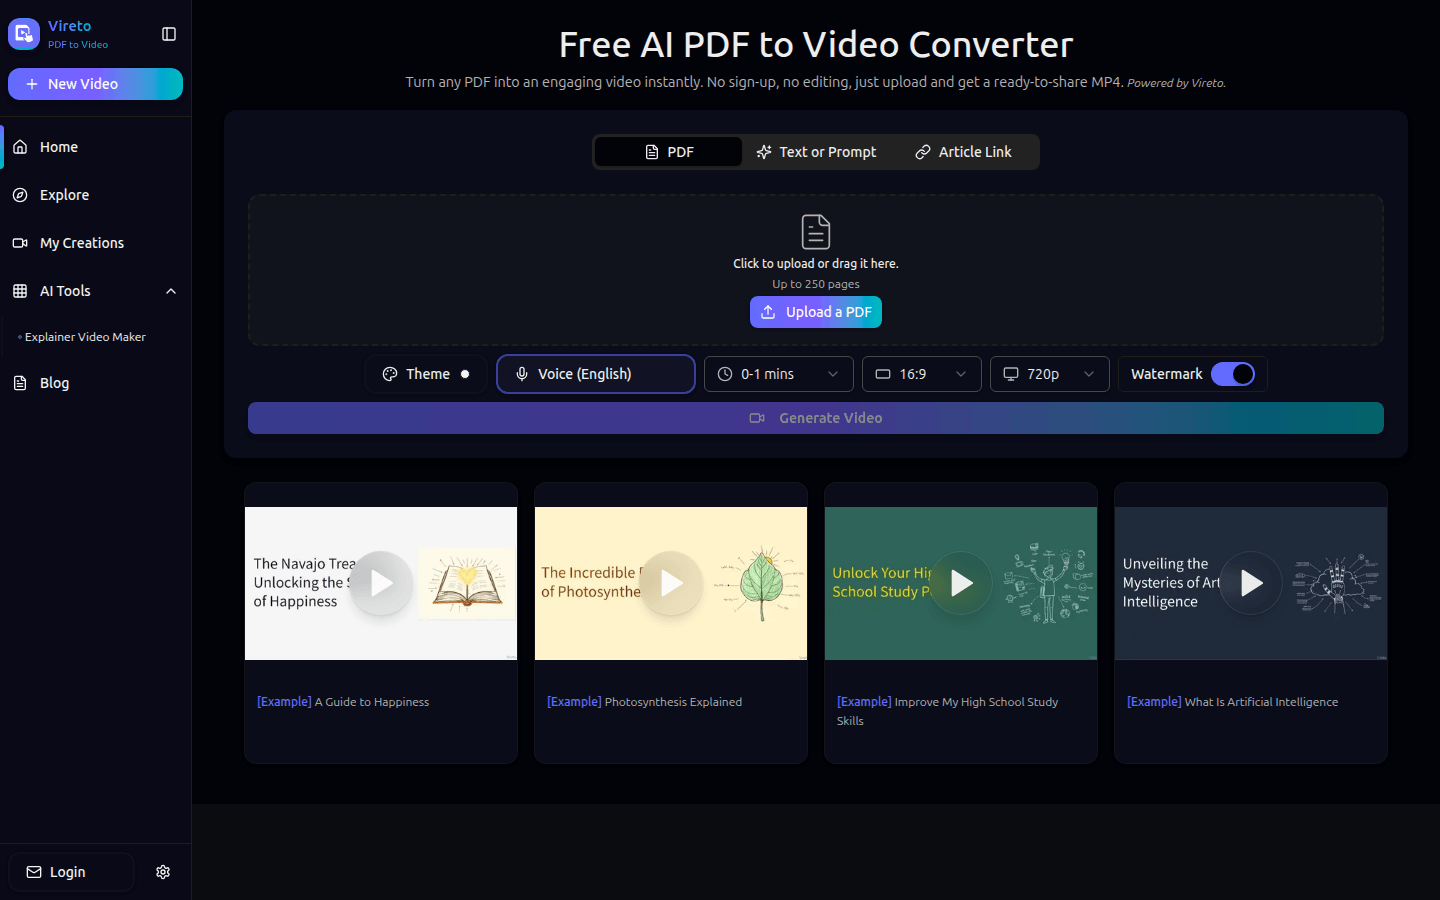The width and height of the screenshot is (1440, 900).
Task: Switch to the PDF tab
Action: click(669, 152)
